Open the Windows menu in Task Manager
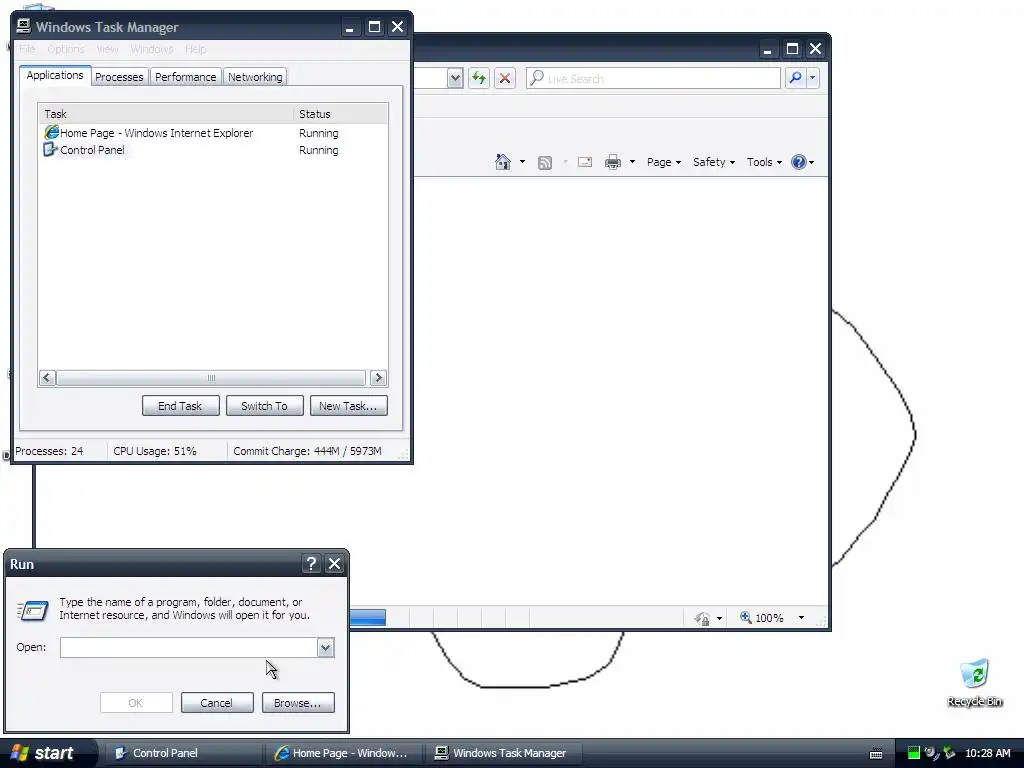 click(152, 49)
